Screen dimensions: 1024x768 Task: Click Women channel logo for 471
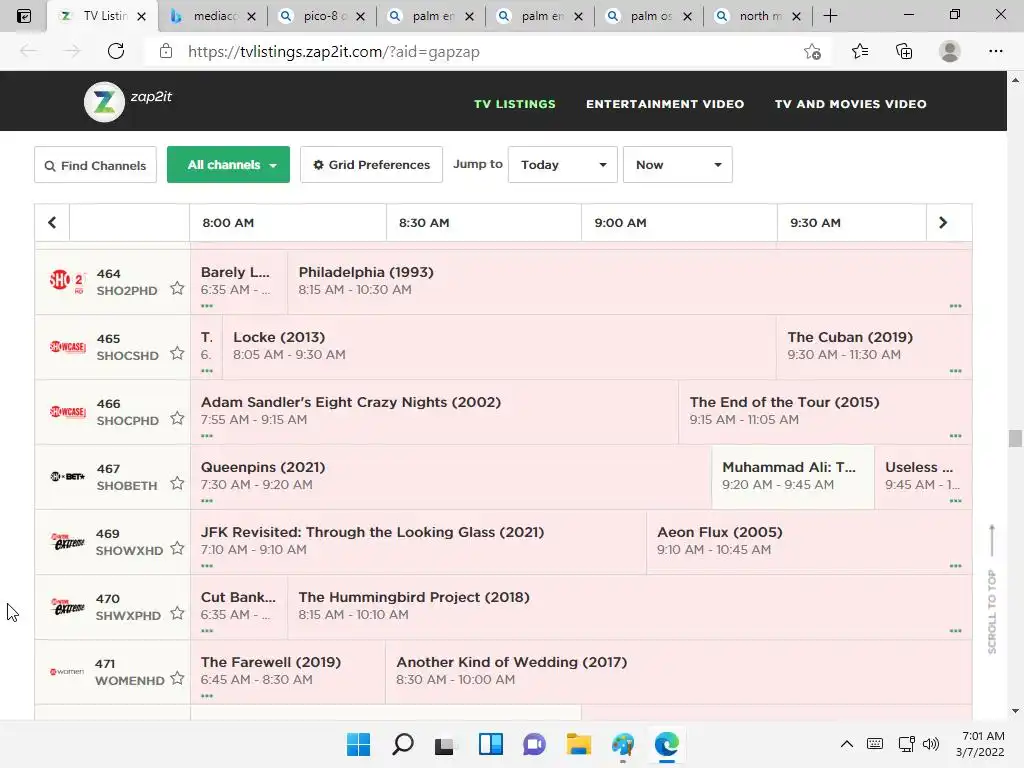coord(67,671)
